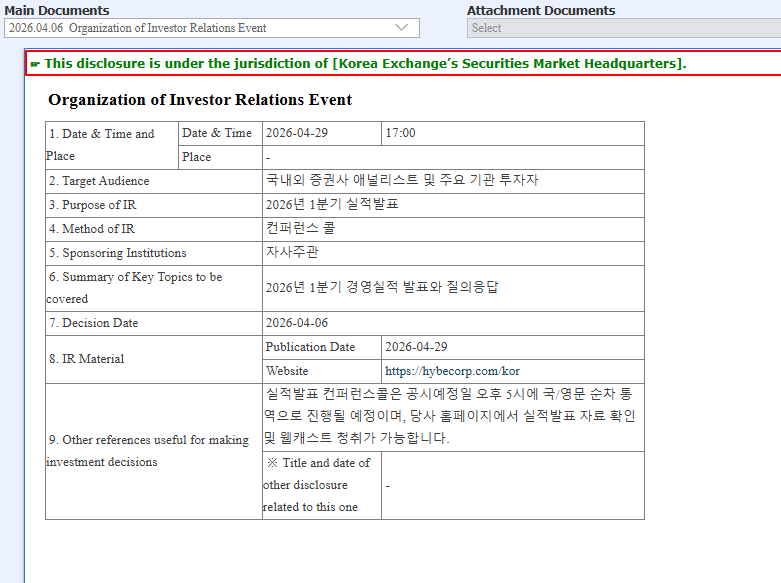Screen dimensions: 781x583
Task: Select the Method value '컨퍼런스 콜'
Action: click(x=300, y=228)
